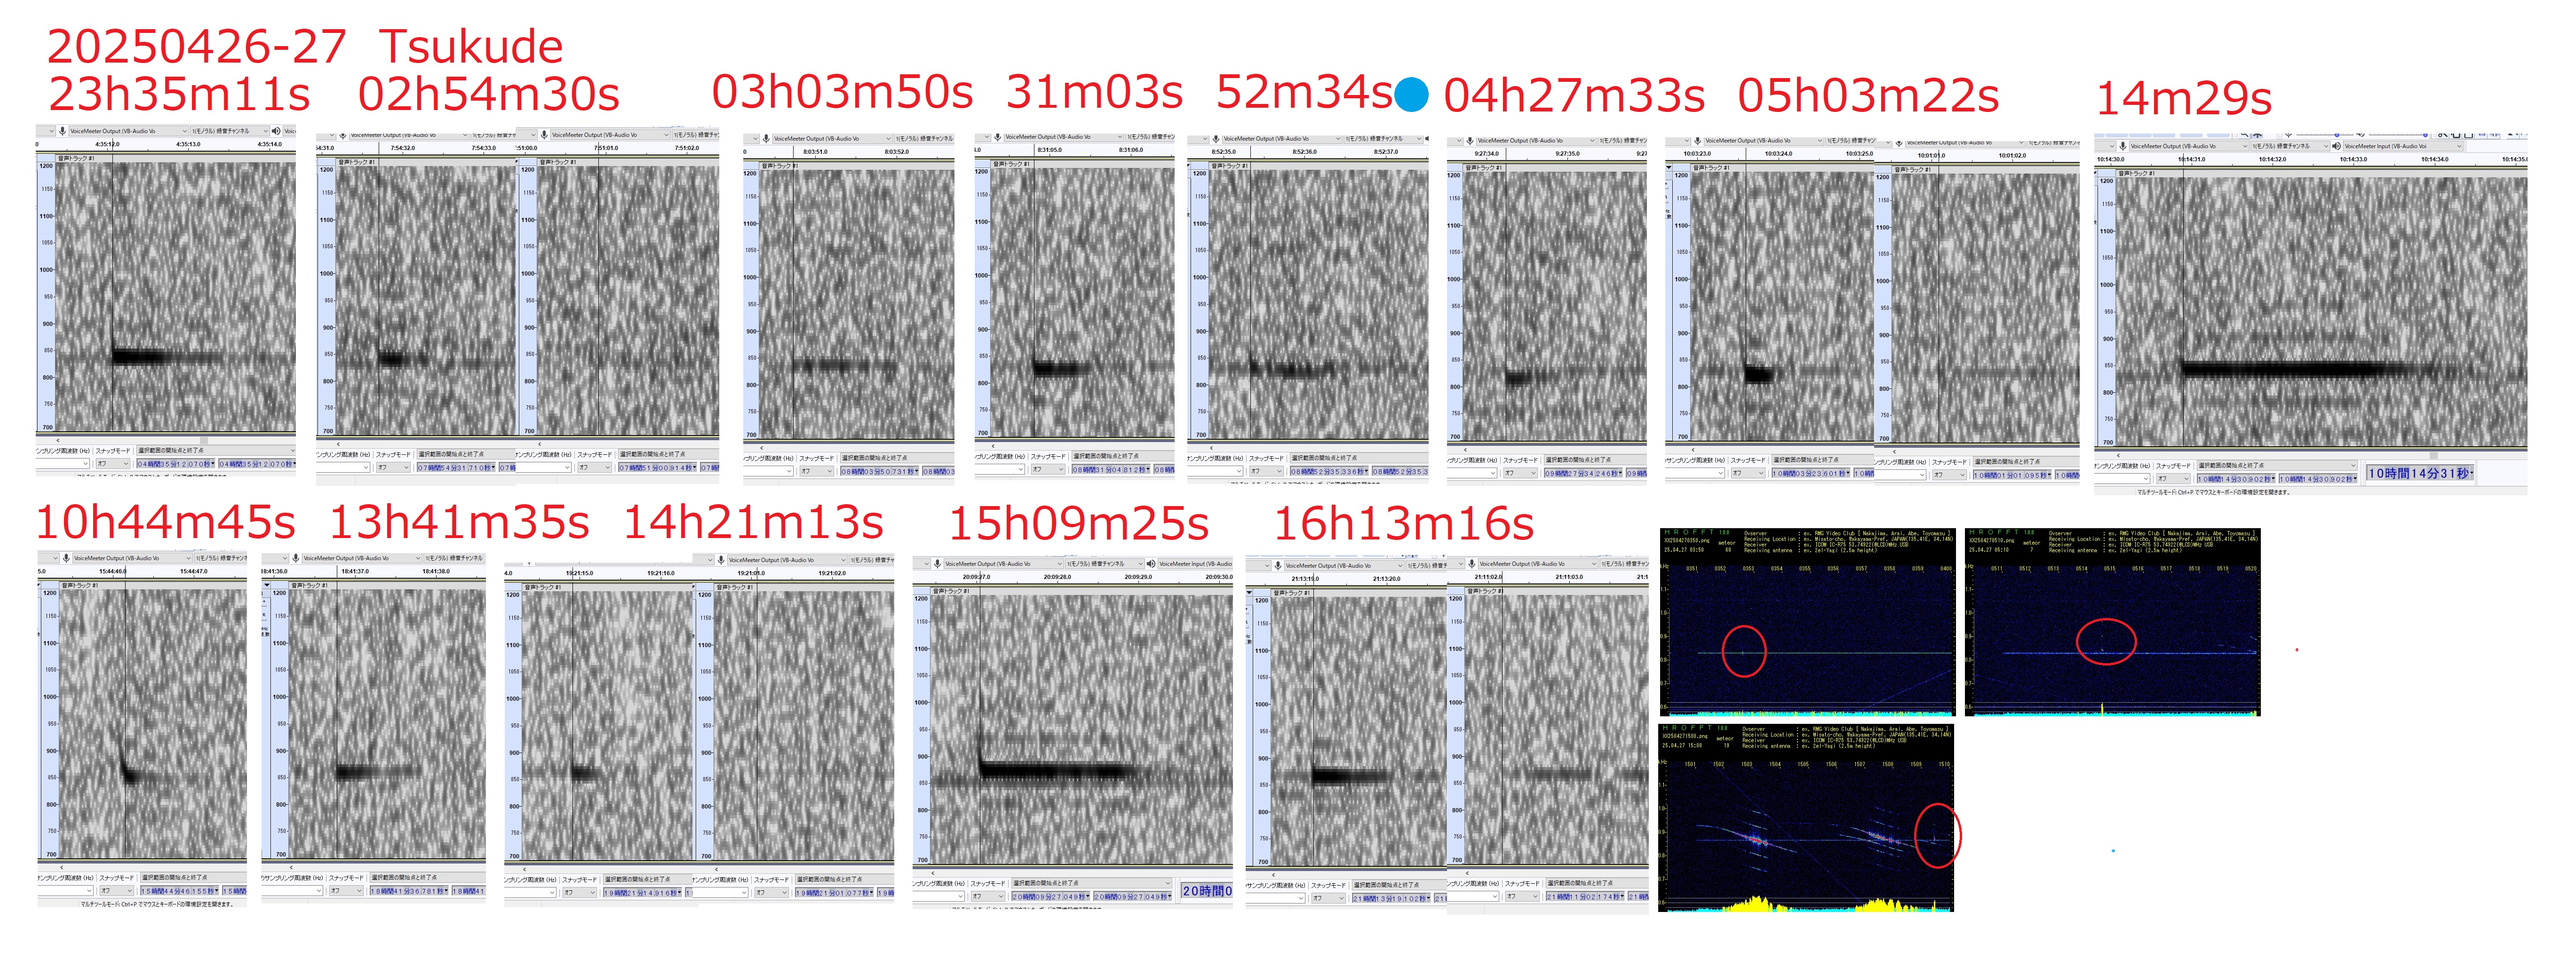The height and width of the screenshot is (967, 2576).
Task: Click microphone icon in the 23h35m11s panel
Action: [62, 131]
